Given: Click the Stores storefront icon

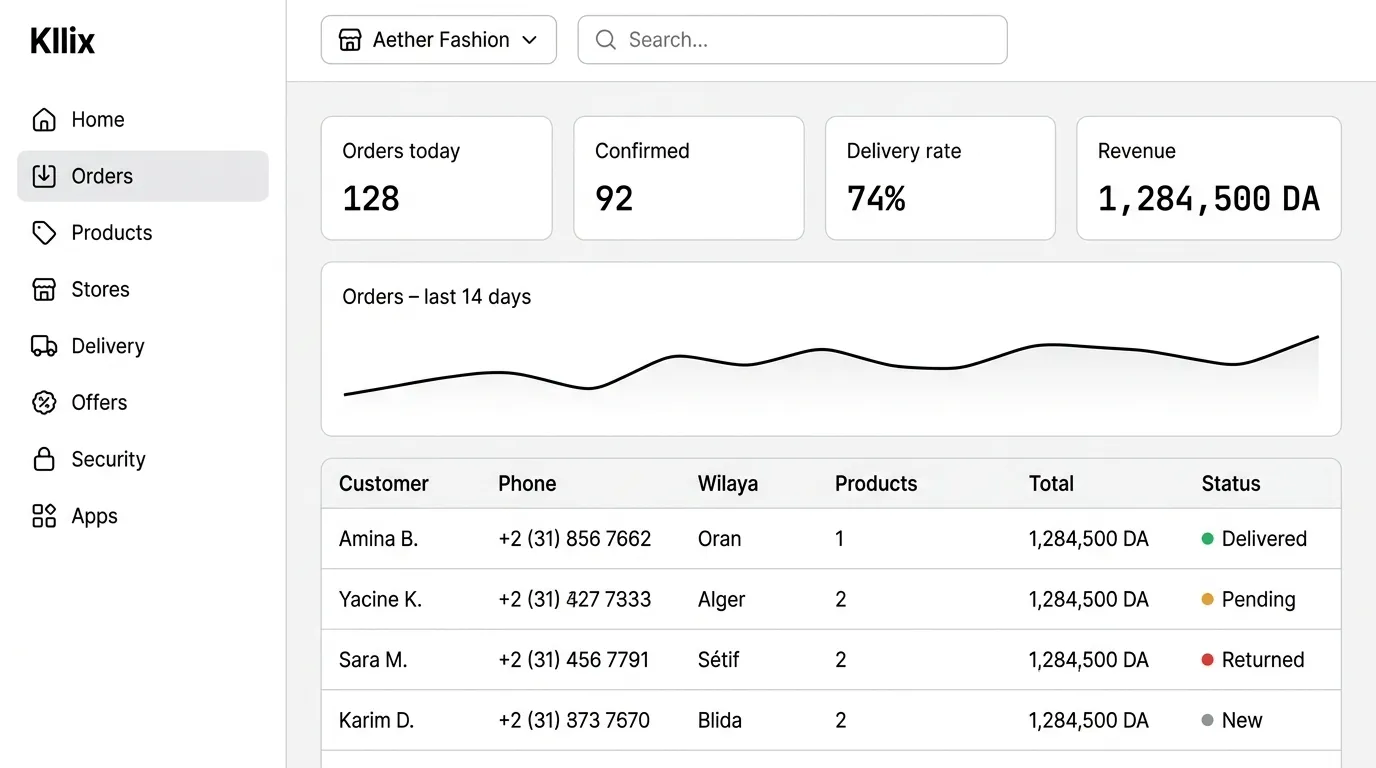Looking at the screenshot, I should (44, 290).
